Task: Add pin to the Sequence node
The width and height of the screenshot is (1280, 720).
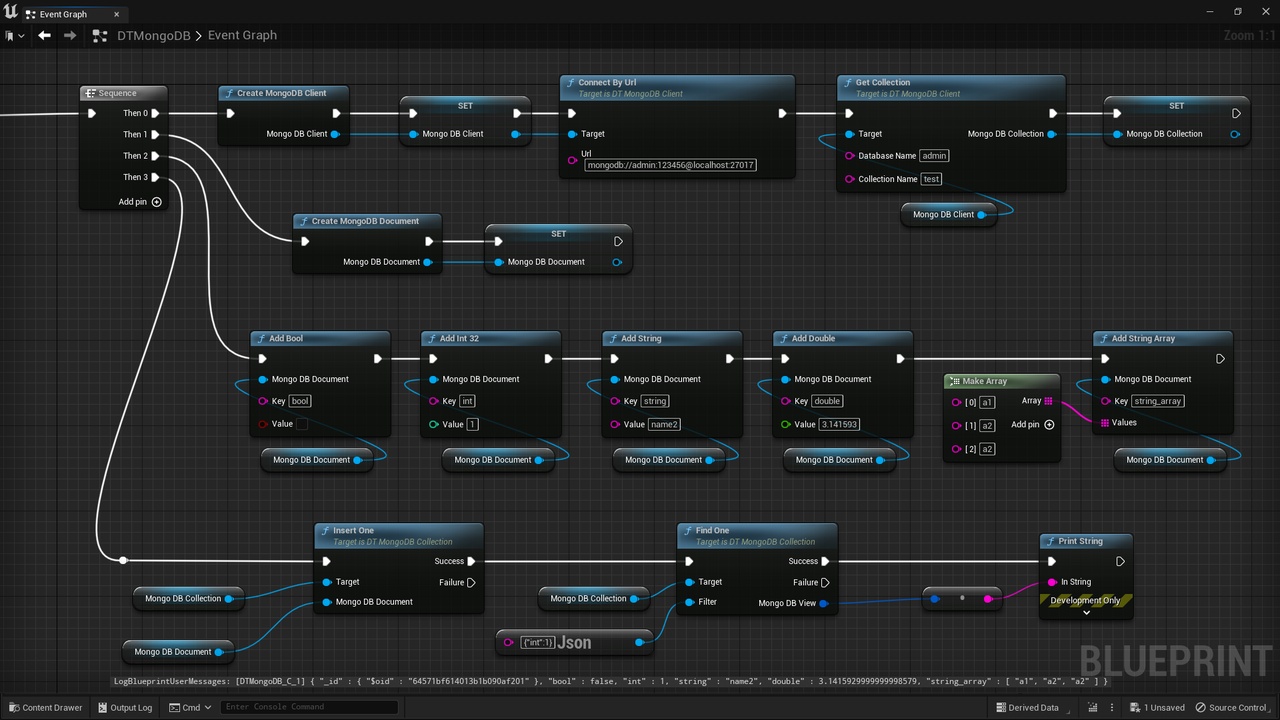Action: (x=140, y=202)
